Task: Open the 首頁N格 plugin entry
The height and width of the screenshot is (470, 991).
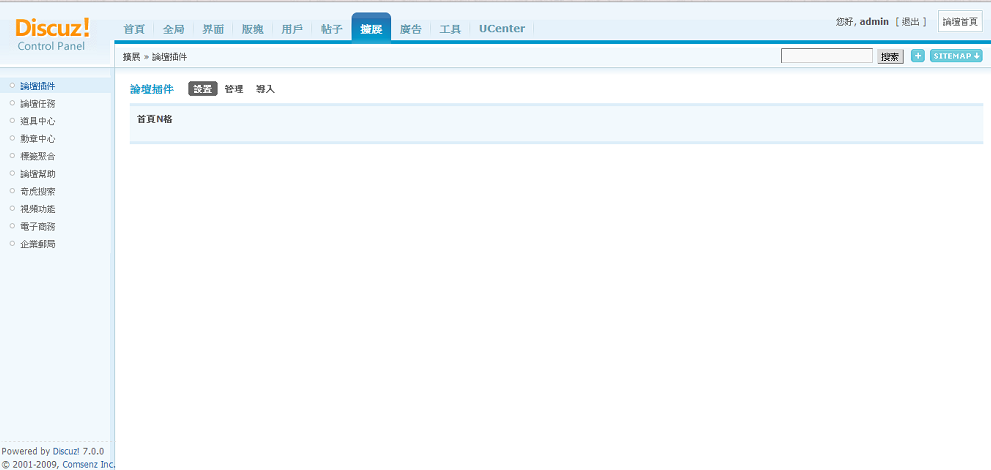Action: pos(155,119)
